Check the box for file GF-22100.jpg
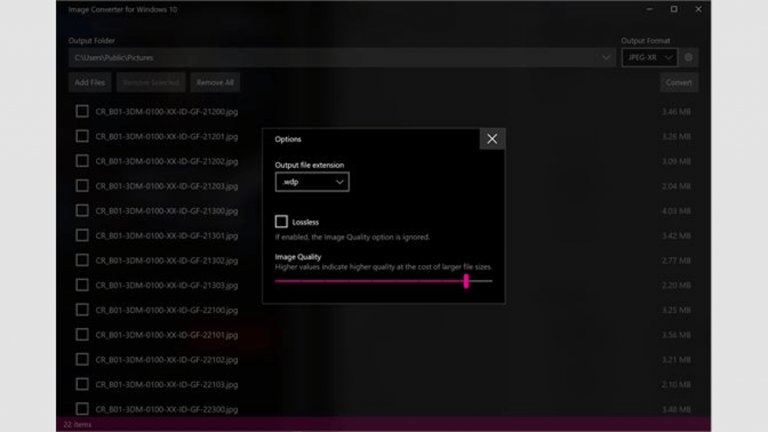Image resolution: width=768 pixels, height=432 pixels. (82, 310)
